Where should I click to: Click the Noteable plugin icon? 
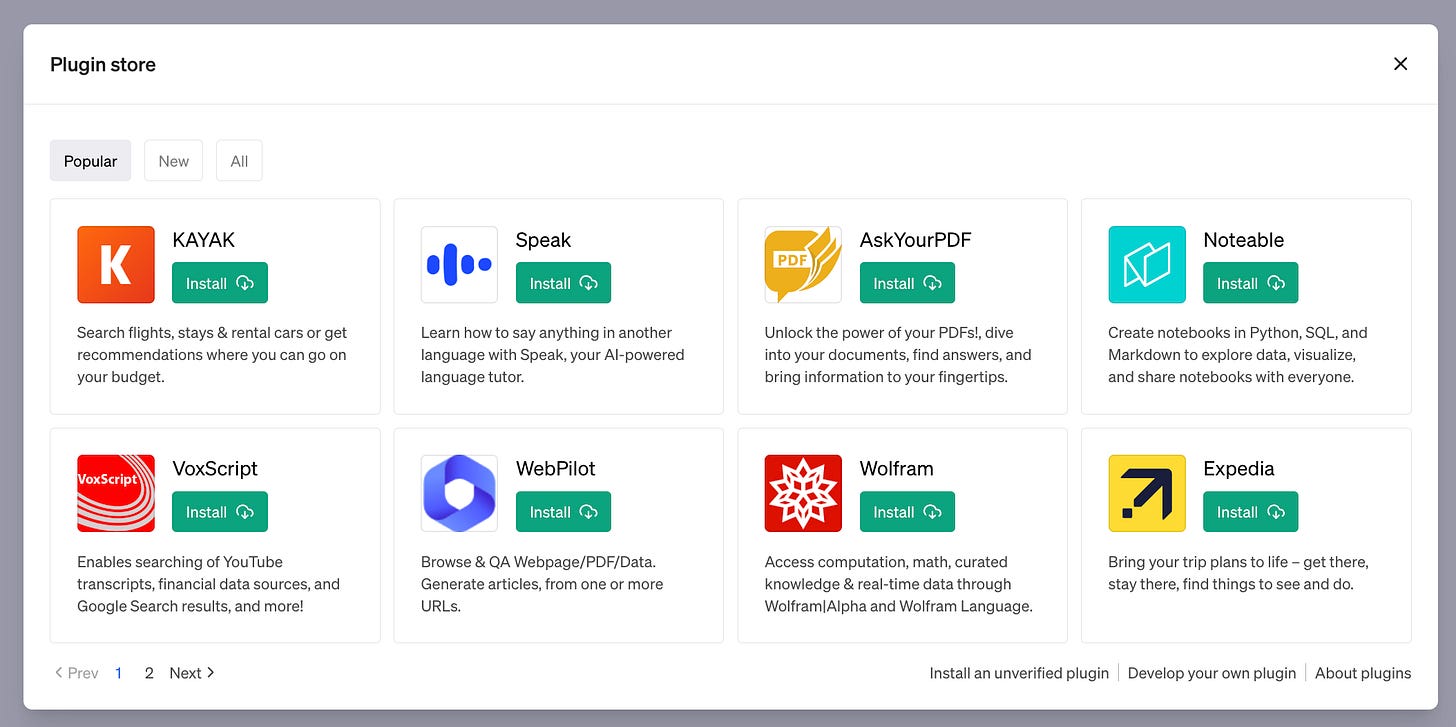point(1147,264)
